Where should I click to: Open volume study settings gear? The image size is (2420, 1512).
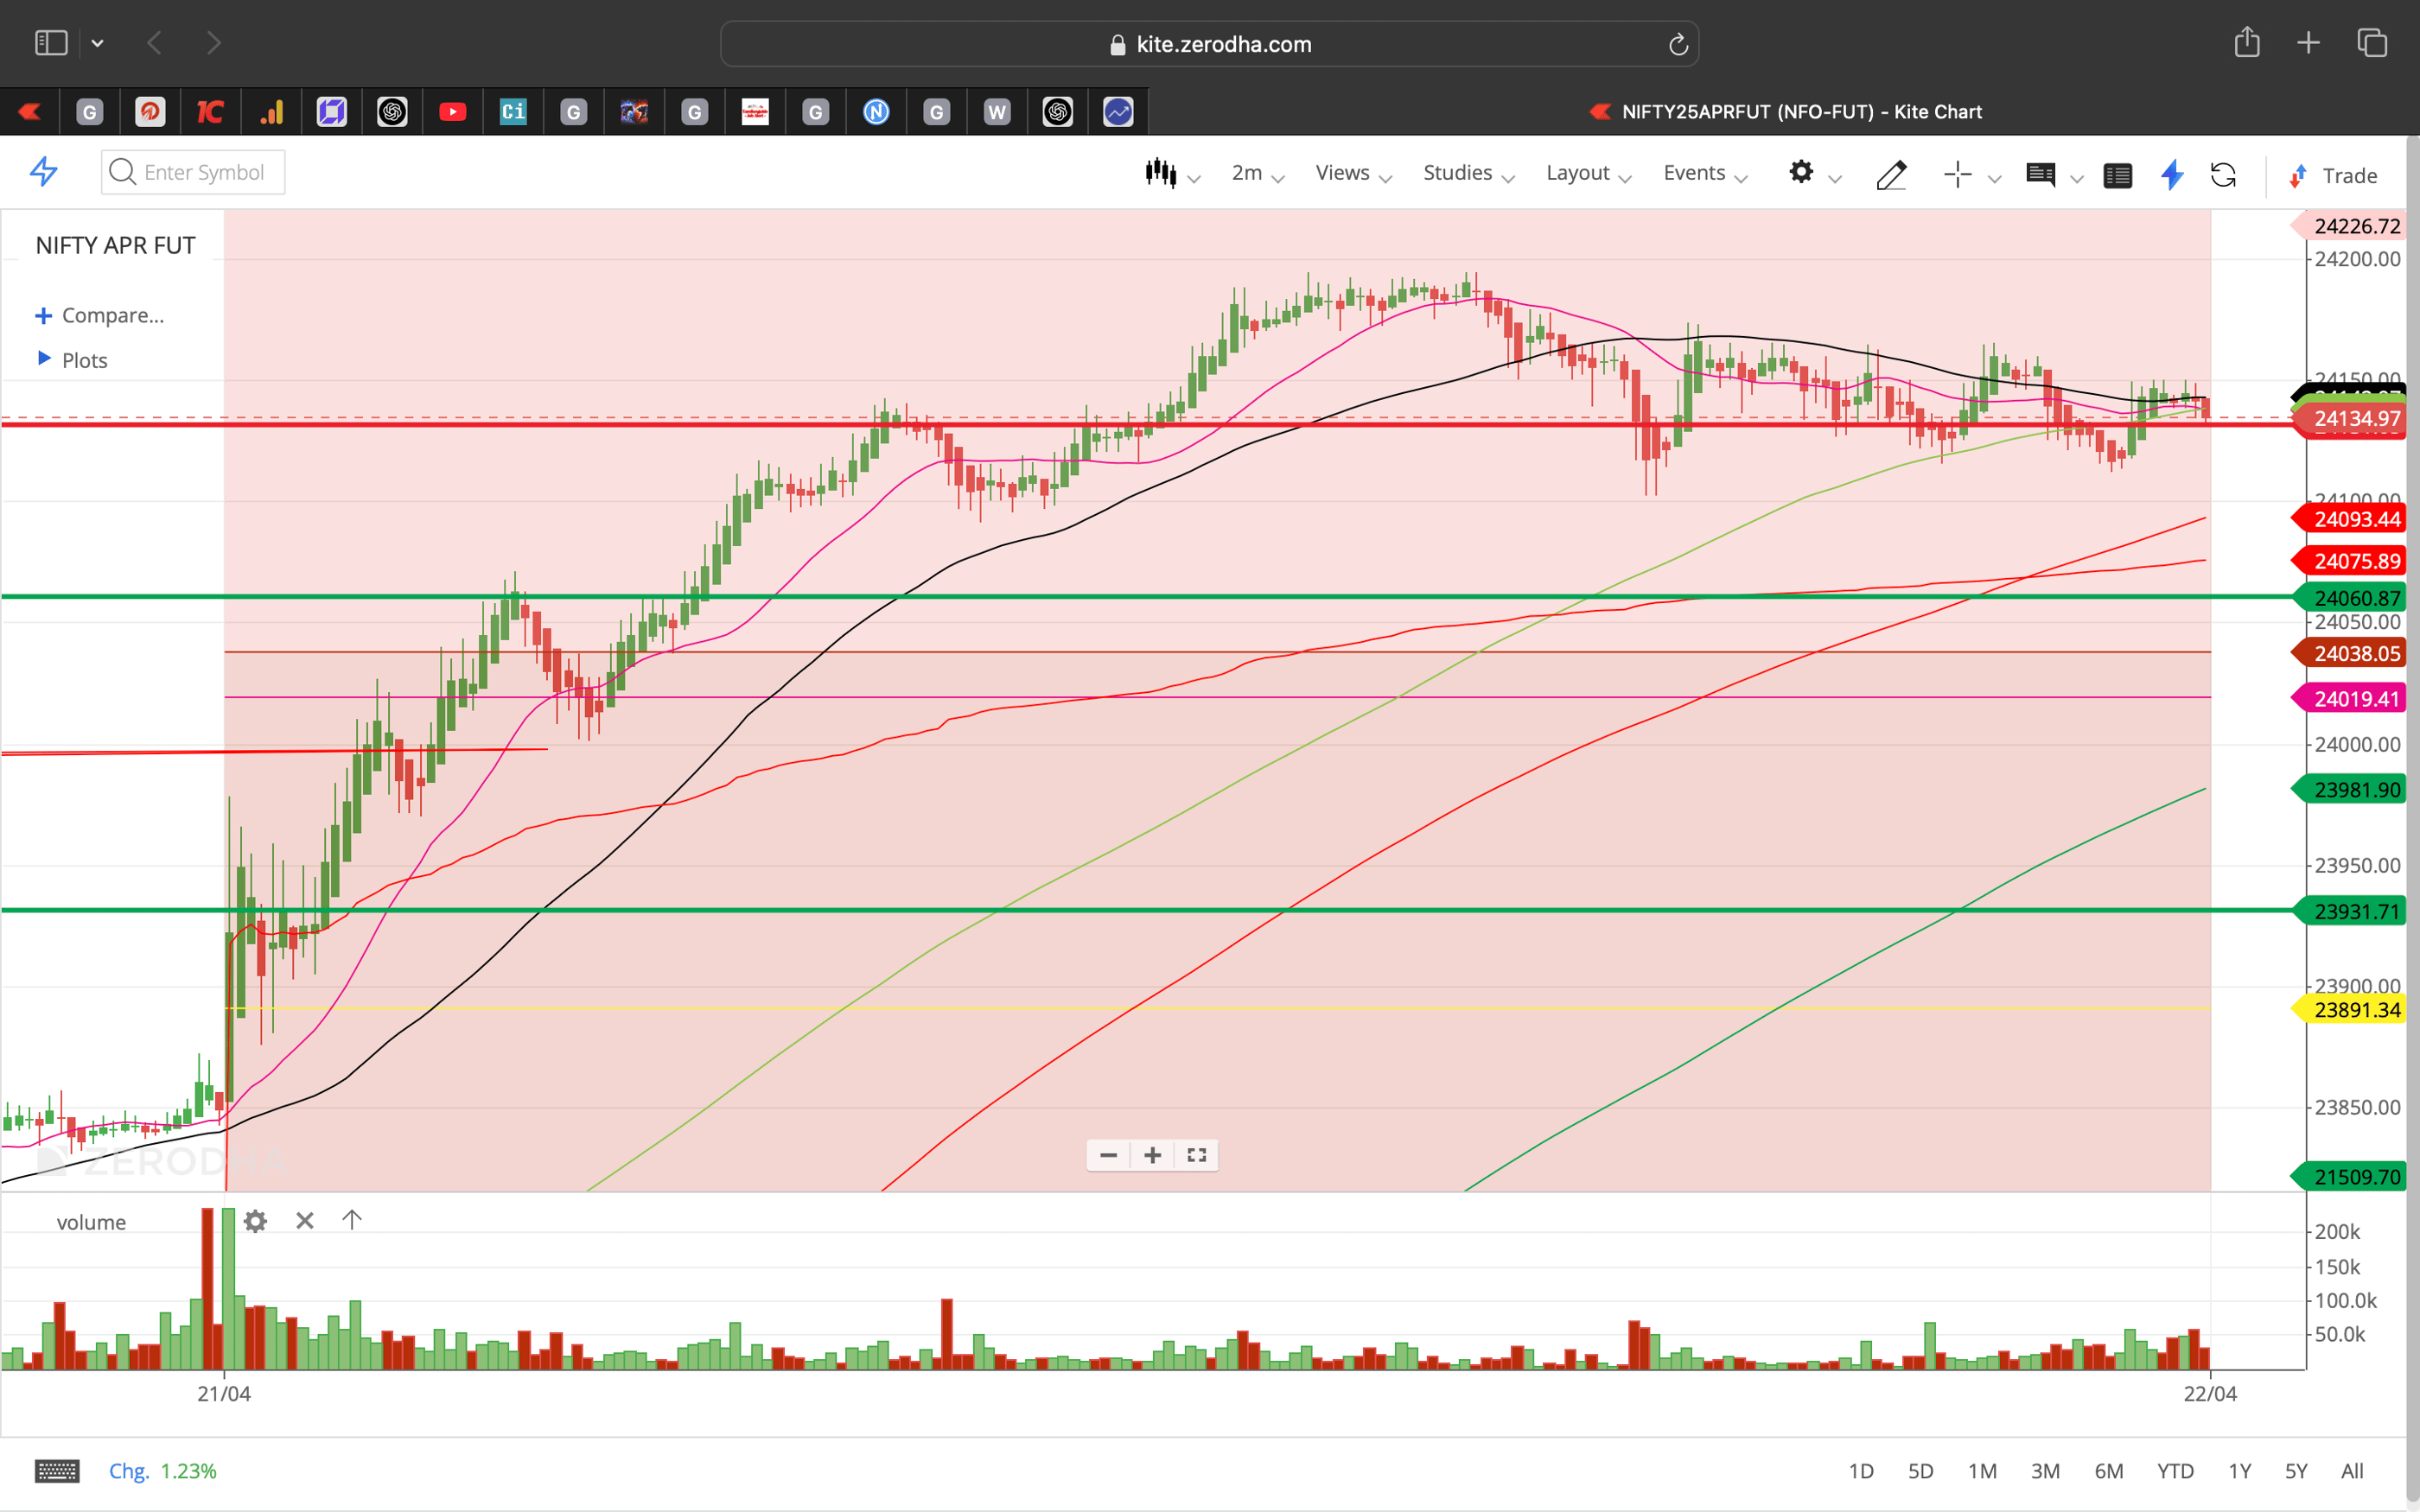tap(256, 1220)
